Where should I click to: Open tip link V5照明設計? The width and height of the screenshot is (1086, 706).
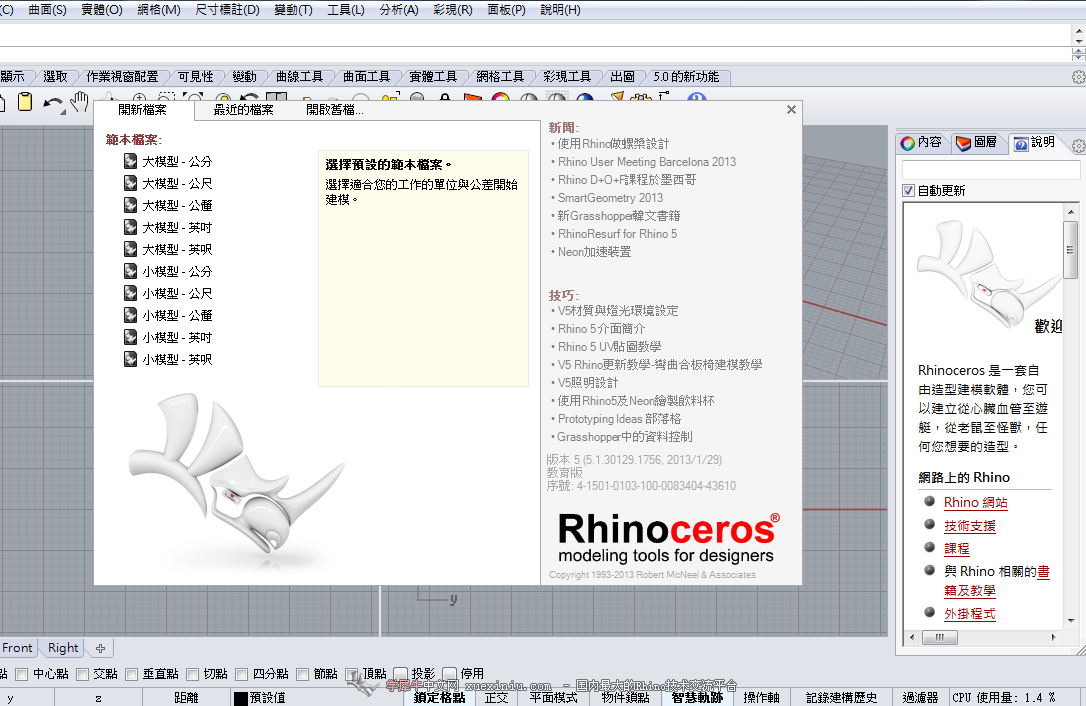pyautogui.click(x=587, y=382)
